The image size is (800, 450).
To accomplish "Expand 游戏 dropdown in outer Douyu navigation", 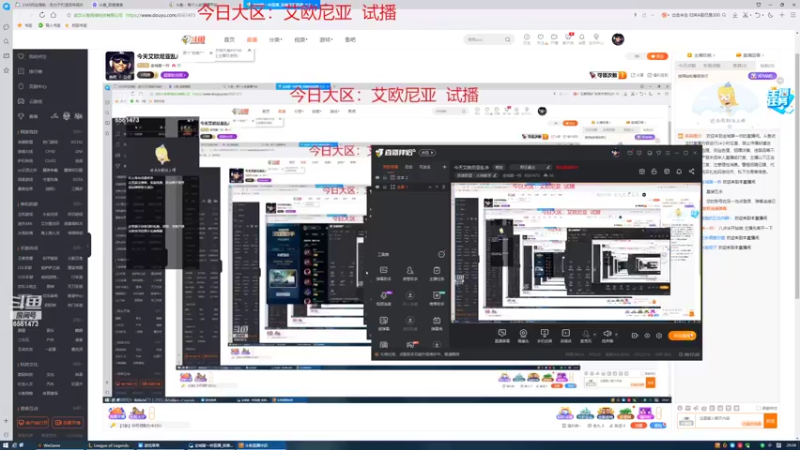I will pyautogui.click(x=326, y=40).
